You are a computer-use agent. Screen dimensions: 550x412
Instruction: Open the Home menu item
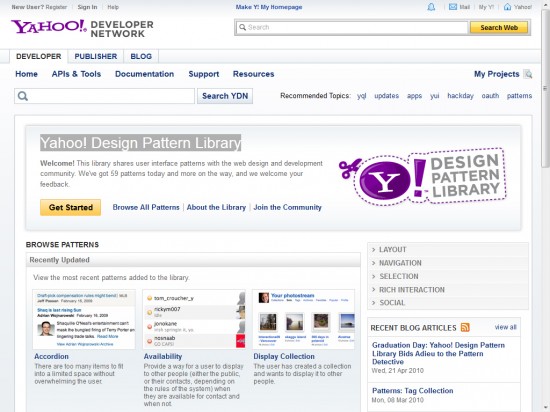26,74
